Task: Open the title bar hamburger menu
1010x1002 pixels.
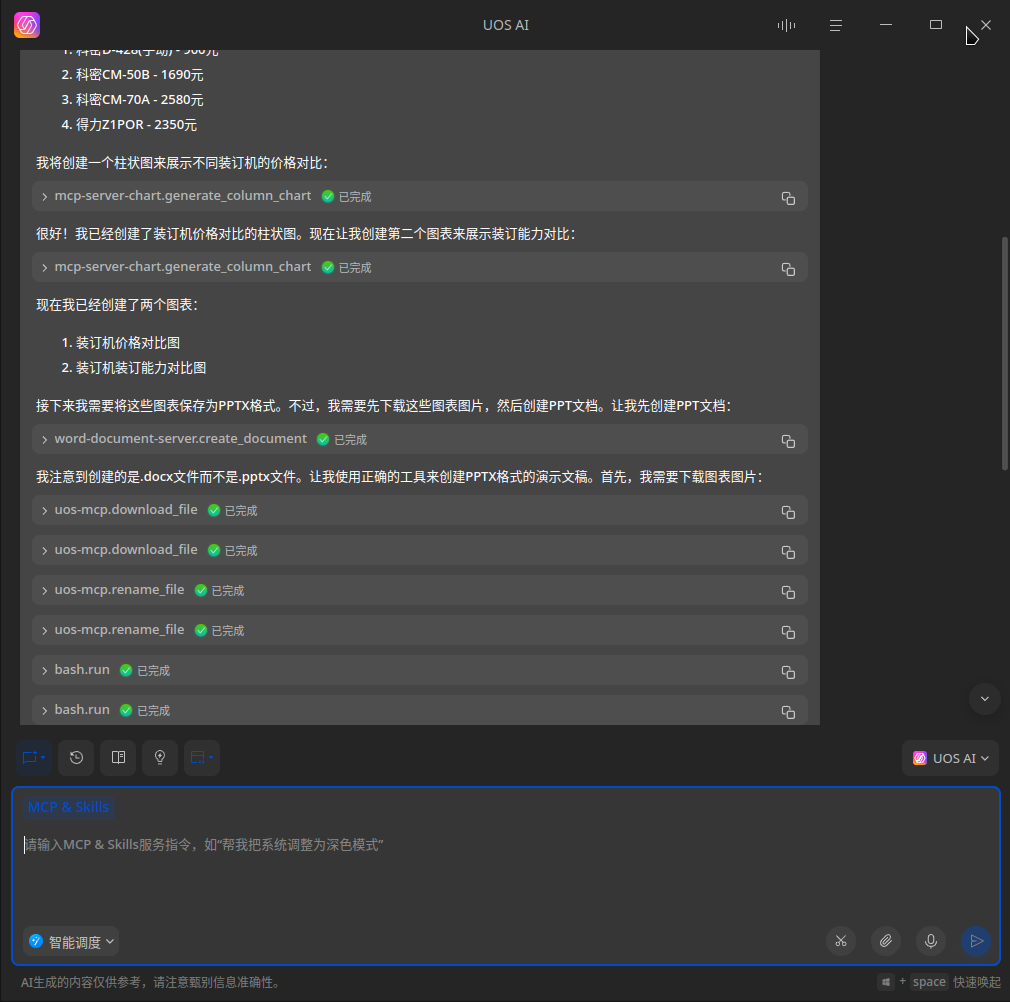Action: pos(835,25)
